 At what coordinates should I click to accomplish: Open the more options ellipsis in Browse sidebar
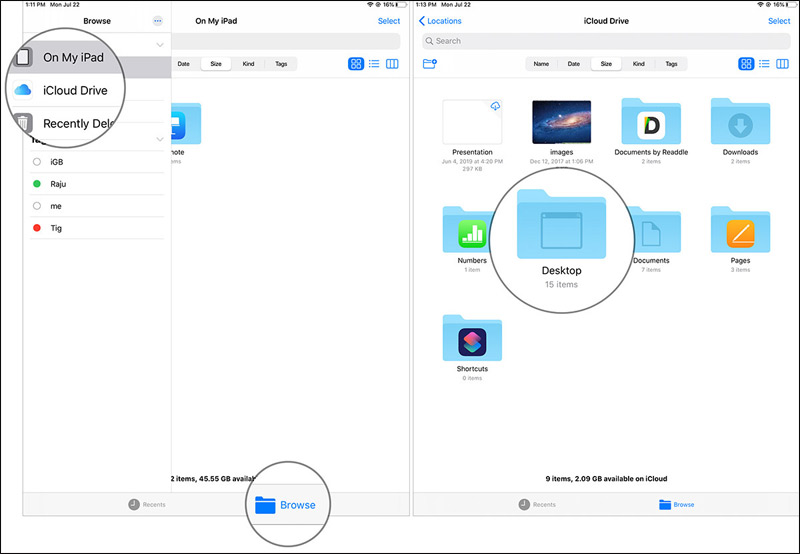(158, 21)
